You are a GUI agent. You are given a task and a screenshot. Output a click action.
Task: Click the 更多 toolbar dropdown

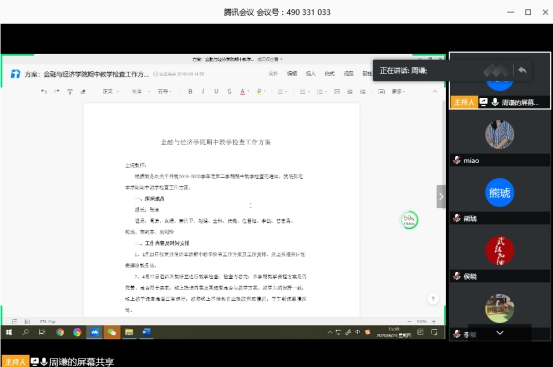coord(398,92)
